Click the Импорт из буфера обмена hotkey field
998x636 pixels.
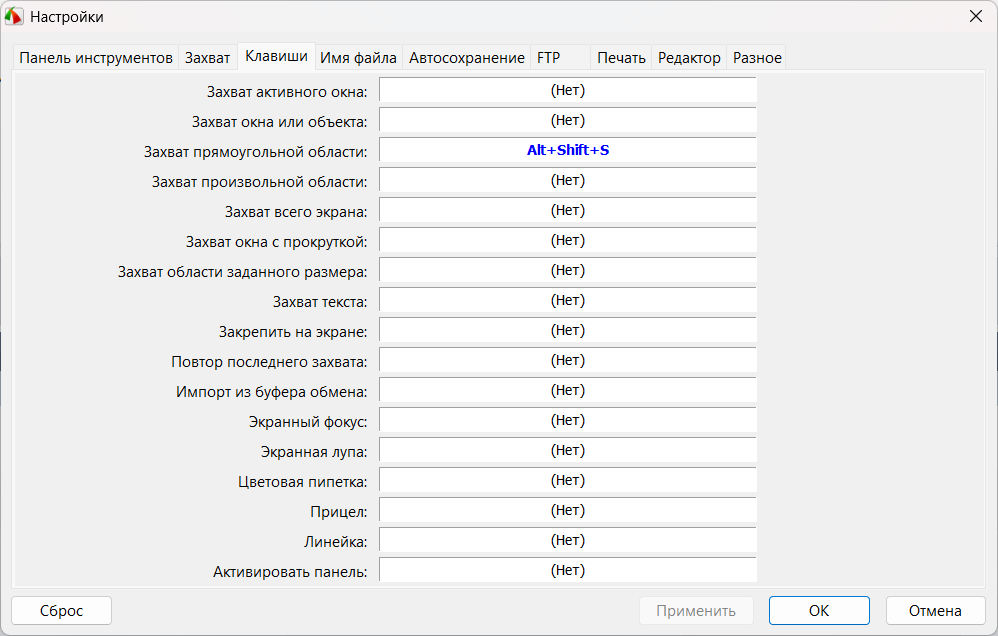click(x=568, y=390)
